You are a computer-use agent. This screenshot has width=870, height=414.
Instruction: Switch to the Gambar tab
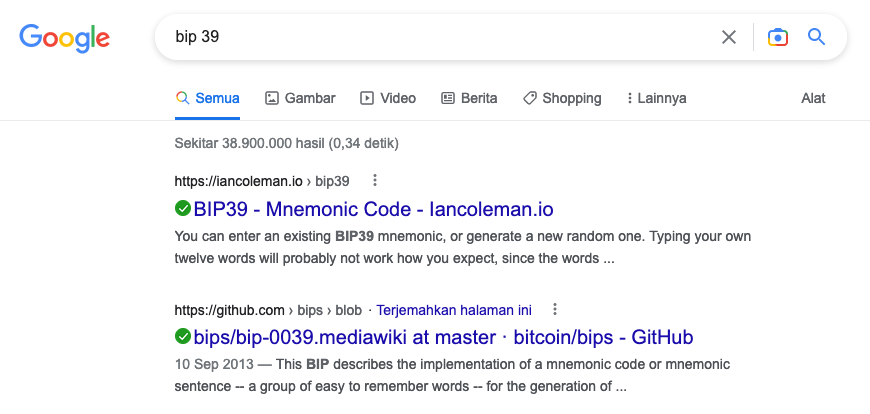tap(300, 98)
